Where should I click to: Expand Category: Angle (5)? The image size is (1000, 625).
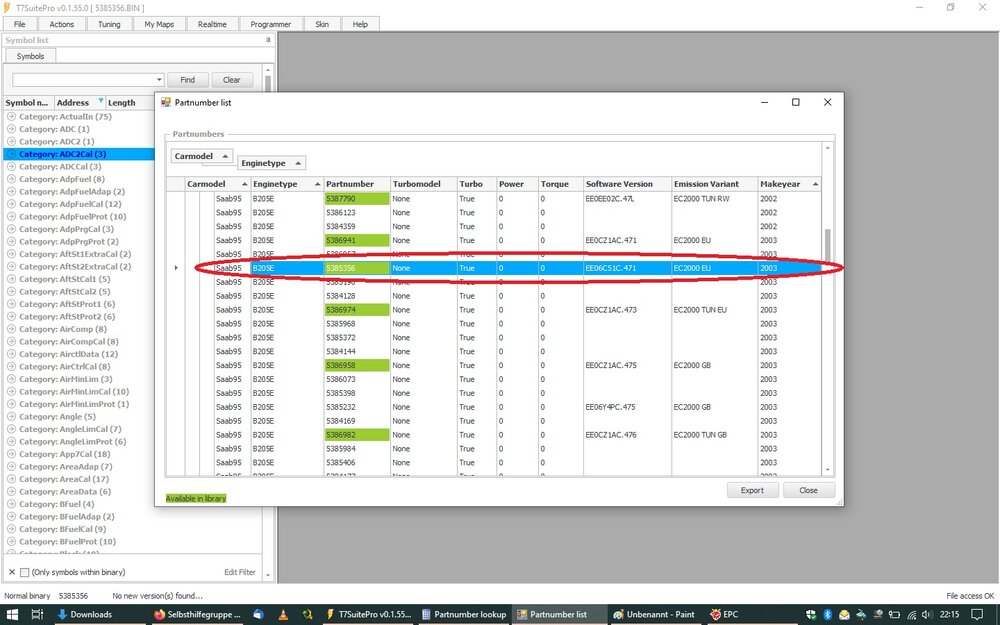[11, 416]
